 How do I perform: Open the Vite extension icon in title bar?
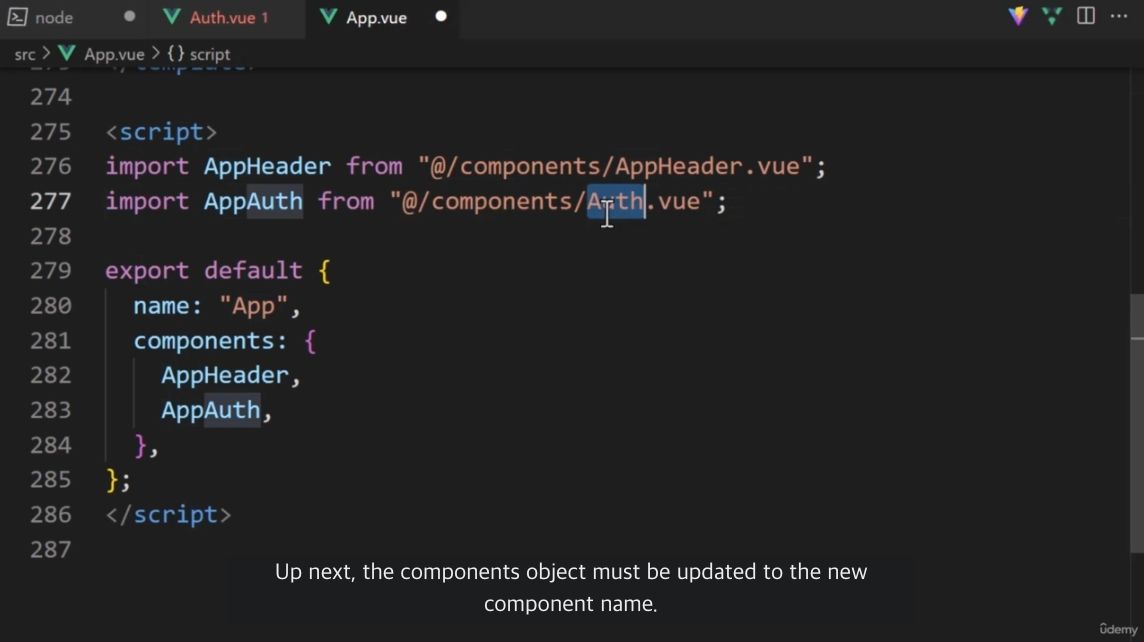[1018, 16]
